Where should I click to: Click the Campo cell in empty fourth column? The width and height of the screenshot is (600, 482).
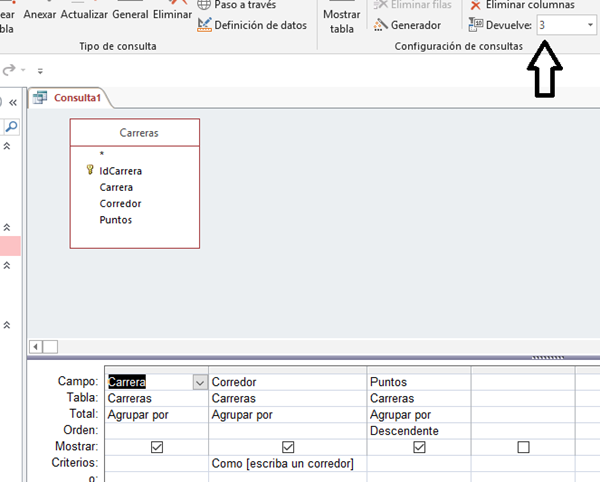523,382
